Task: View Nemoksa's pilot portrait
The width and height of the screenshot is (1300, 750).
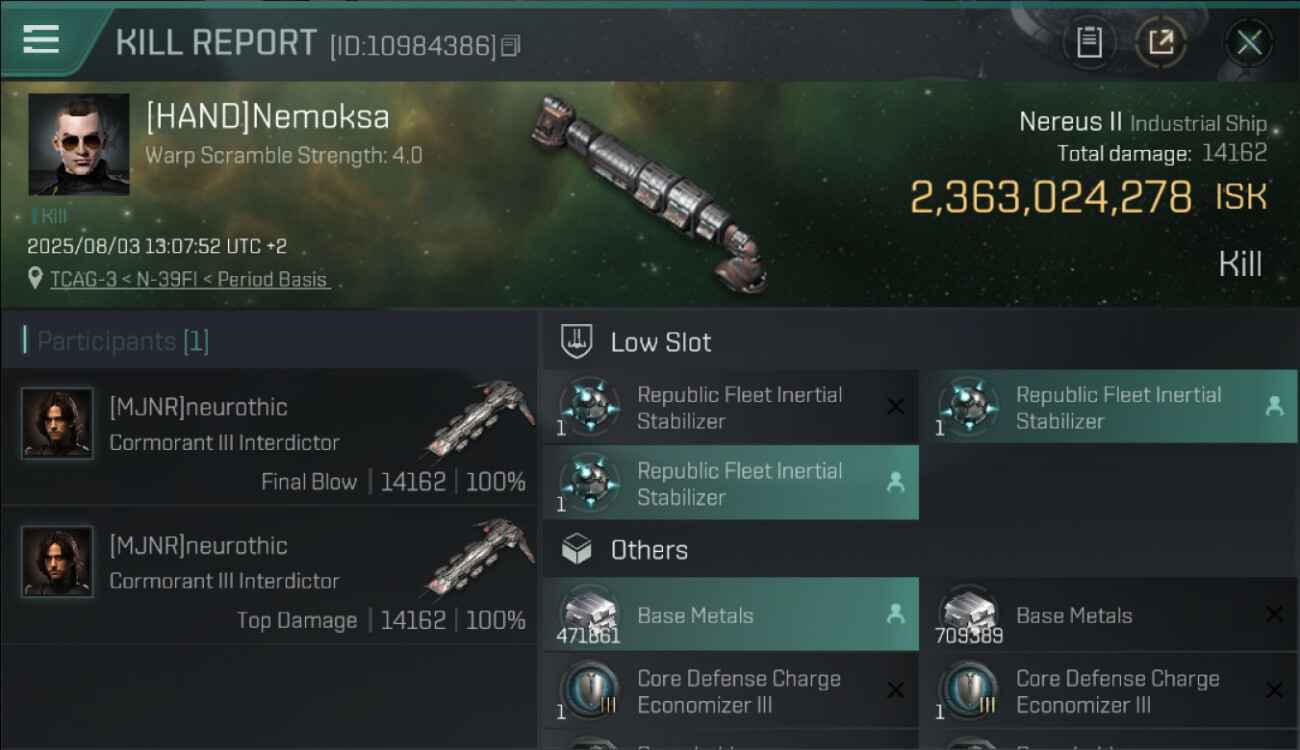Action: pos(79,144)
